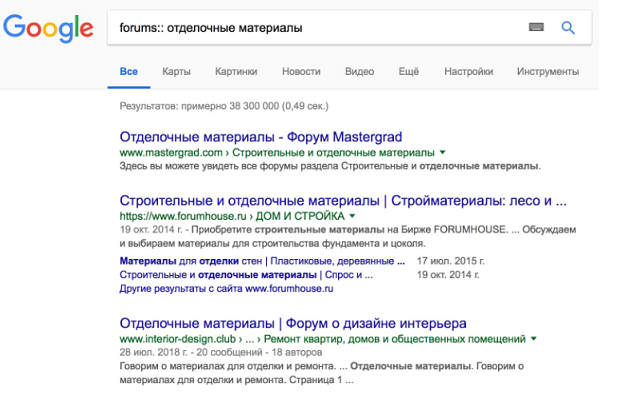Click the sitelink date 19 окт. 2014 г.
Image resolution: width=636 pixels, height=394 pixels.
448,275
